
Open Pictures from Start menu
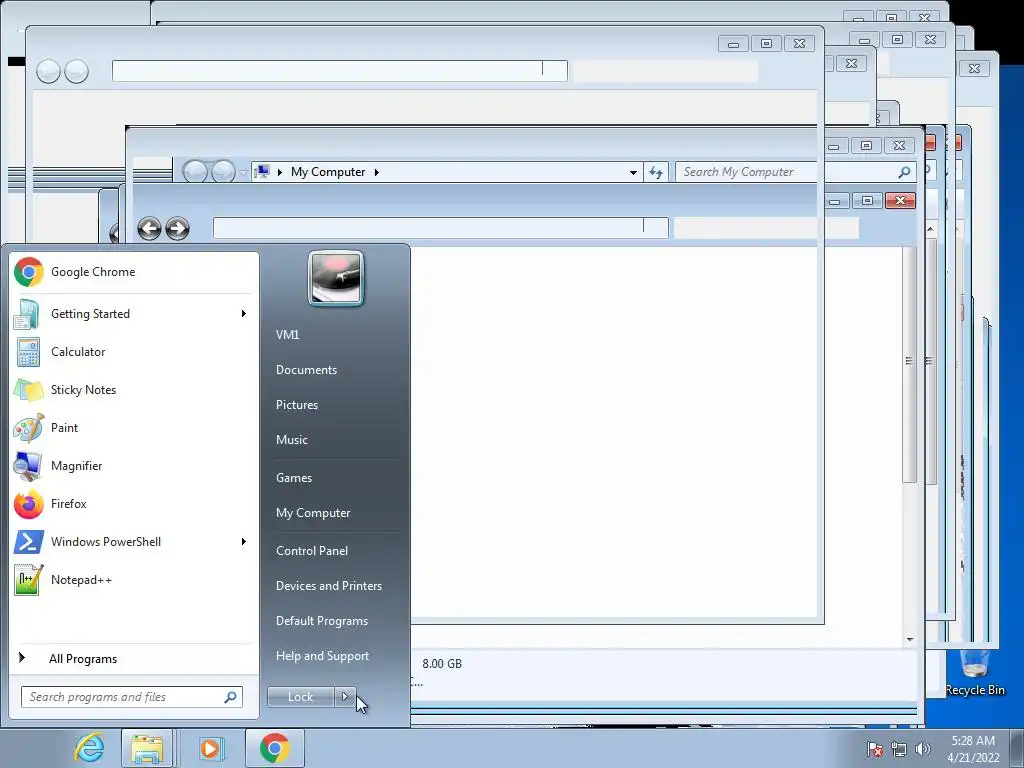(296, 405)
